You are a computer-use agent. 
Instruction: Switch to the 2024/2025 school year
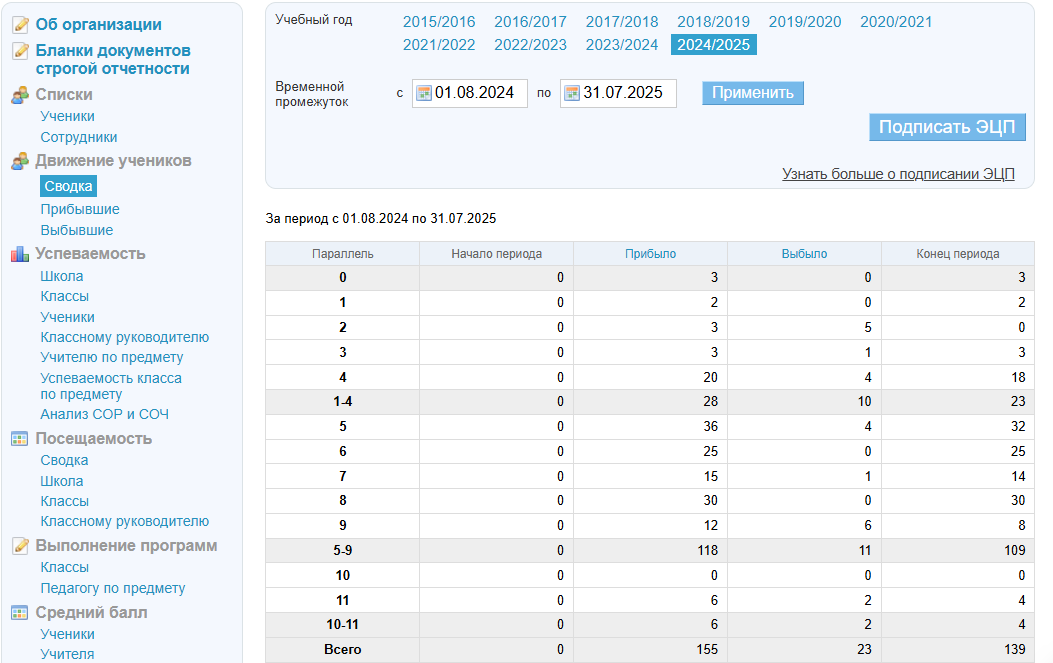(713, 44)
